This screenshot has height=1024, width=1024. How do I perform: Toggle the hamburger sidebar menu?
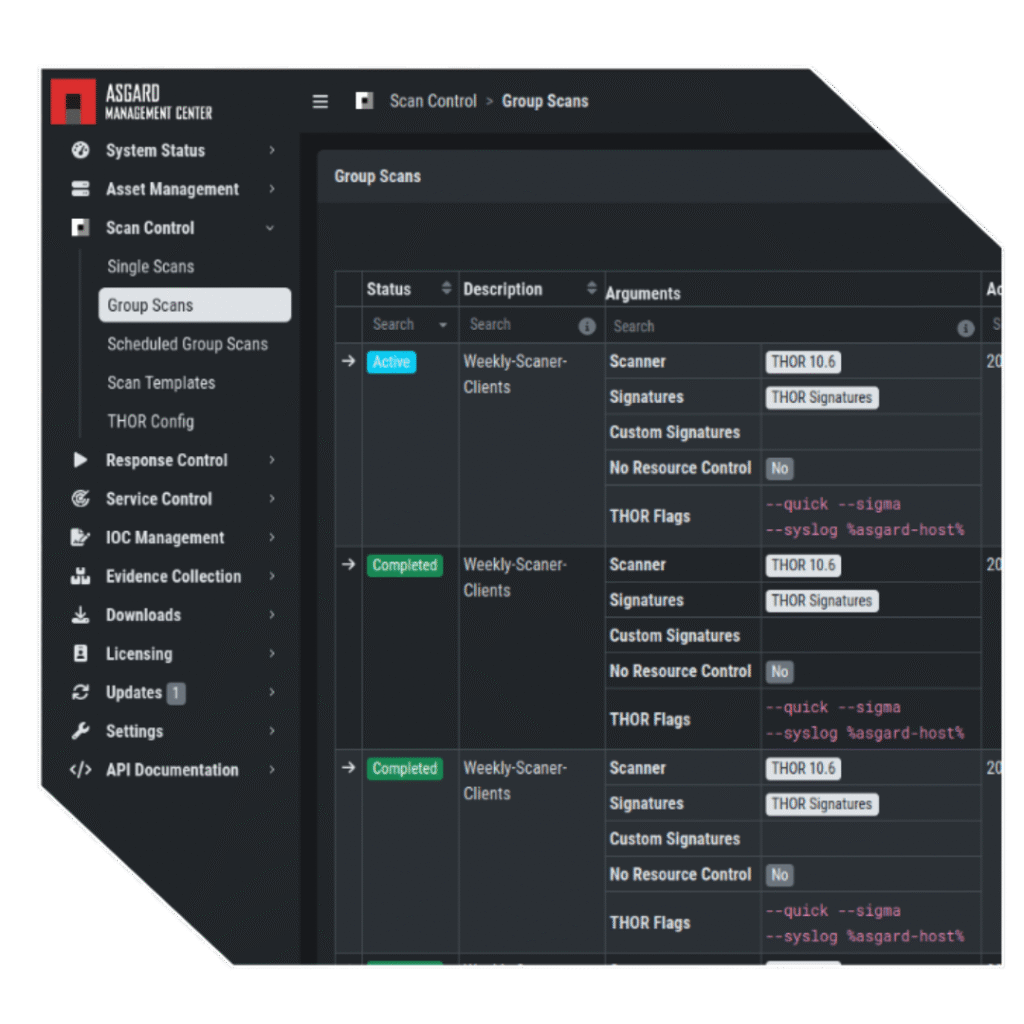click(320, 102)
